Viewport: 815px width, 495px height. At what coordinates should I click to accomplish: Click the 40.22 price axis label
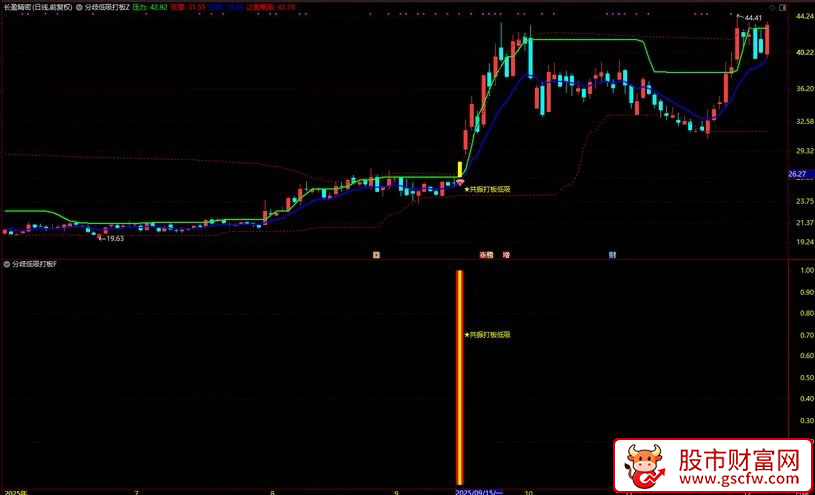pos(805,53)
